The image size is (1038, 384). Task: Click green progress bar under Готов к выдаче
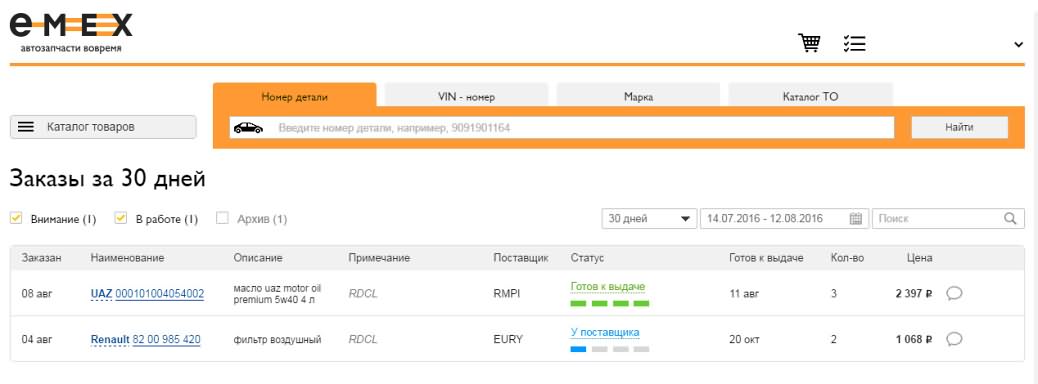610,303
